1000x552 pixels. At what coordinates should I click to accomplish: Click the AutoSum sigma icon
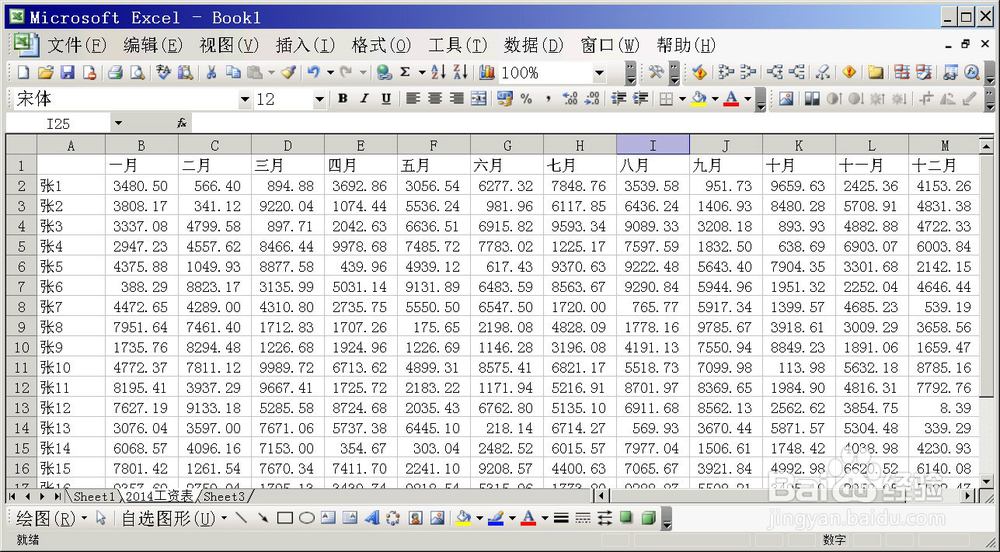(x=405, y=73)
